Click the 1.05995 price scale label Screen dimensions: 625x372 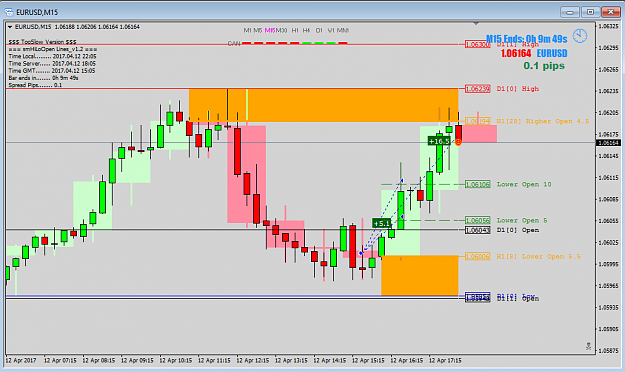[x=608, y=264]
